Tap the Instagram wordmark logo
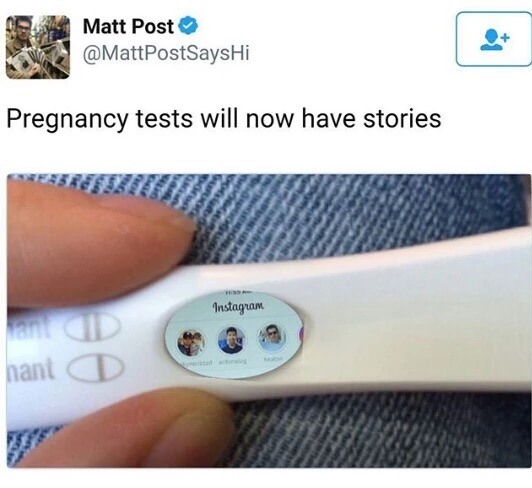Screen dimensions: 532x488 (x=238, y=306)
